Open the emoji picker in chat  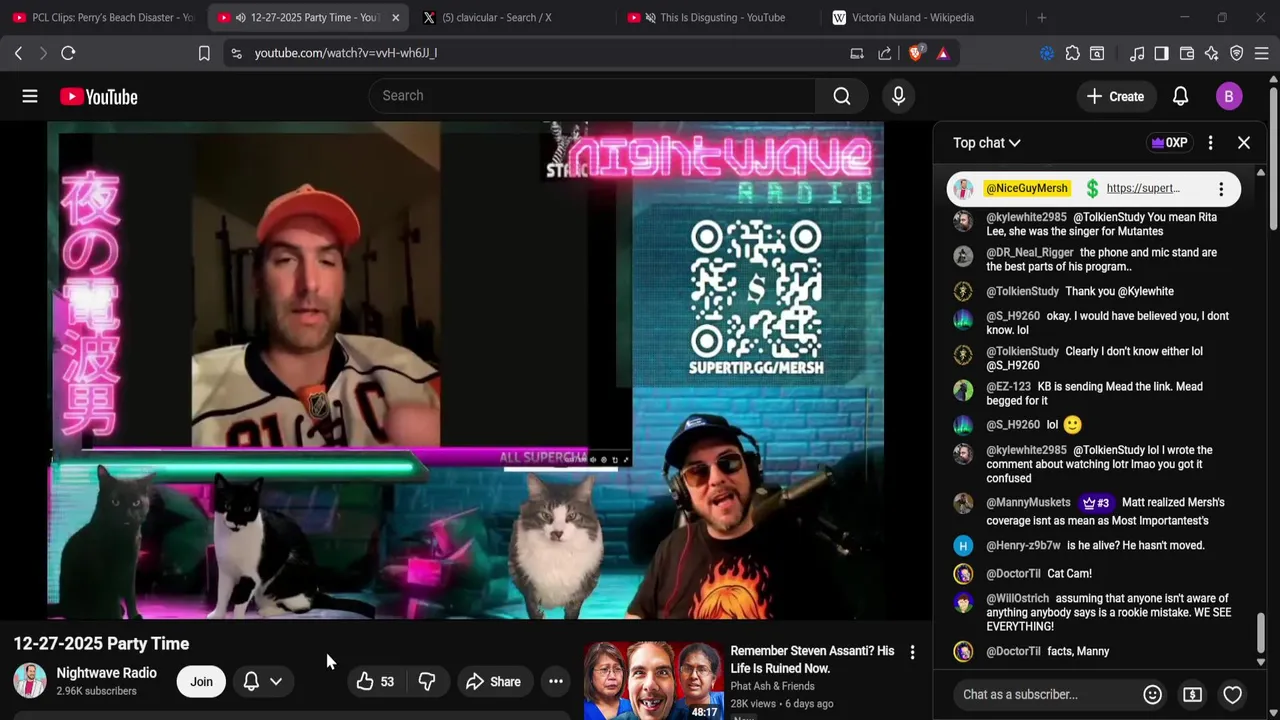click(1152, 694)
